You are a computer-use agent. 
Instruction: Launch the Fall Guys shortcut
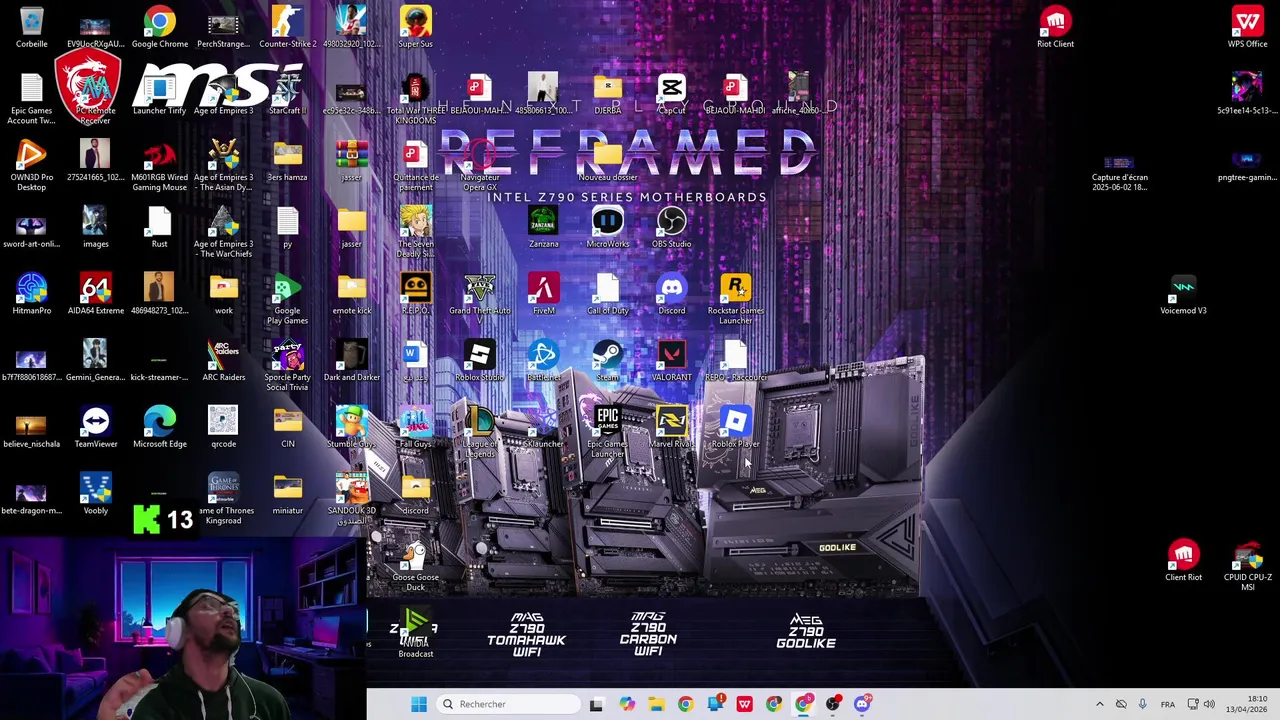pos(415,428)
